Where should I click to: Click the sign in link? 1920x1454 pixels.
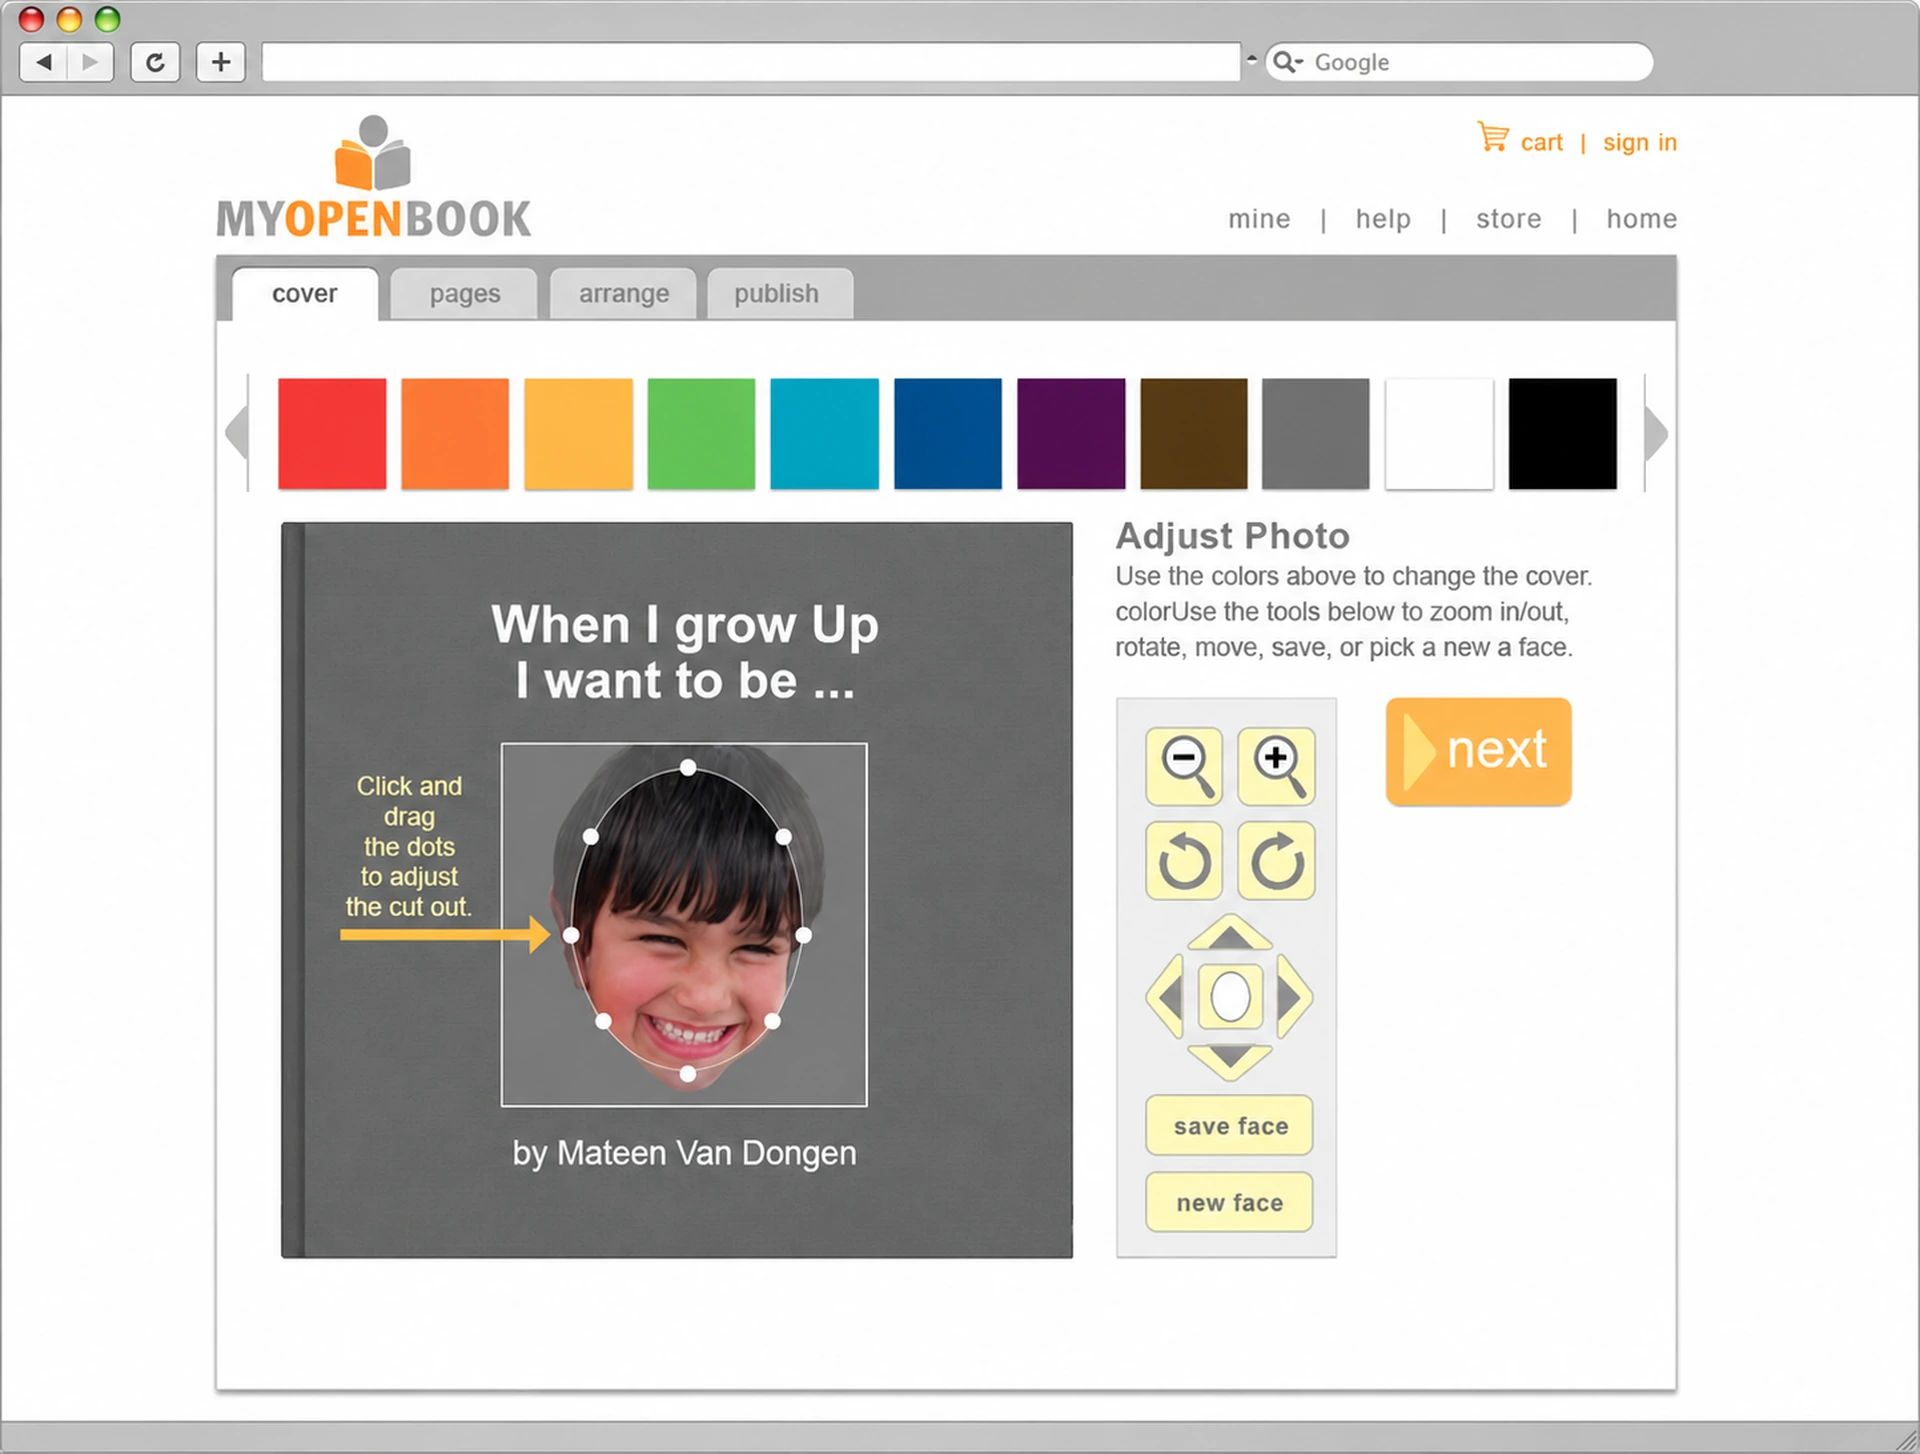tap(1640, 143)
